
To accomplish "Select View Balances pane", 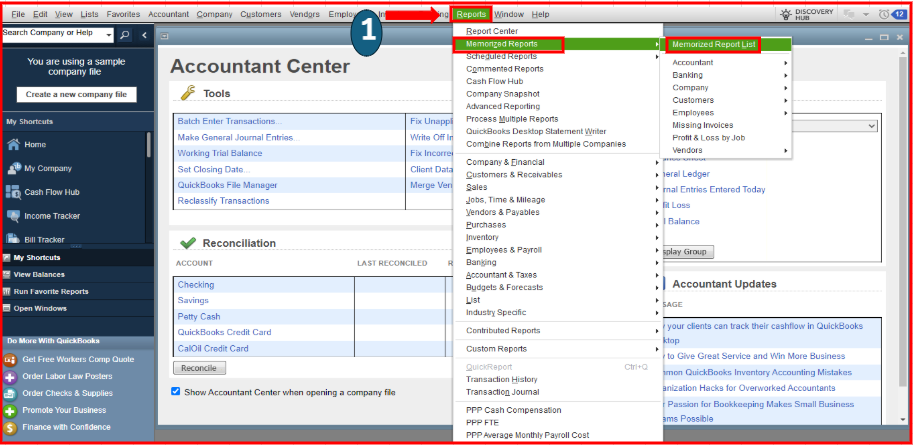I will 77,274.
